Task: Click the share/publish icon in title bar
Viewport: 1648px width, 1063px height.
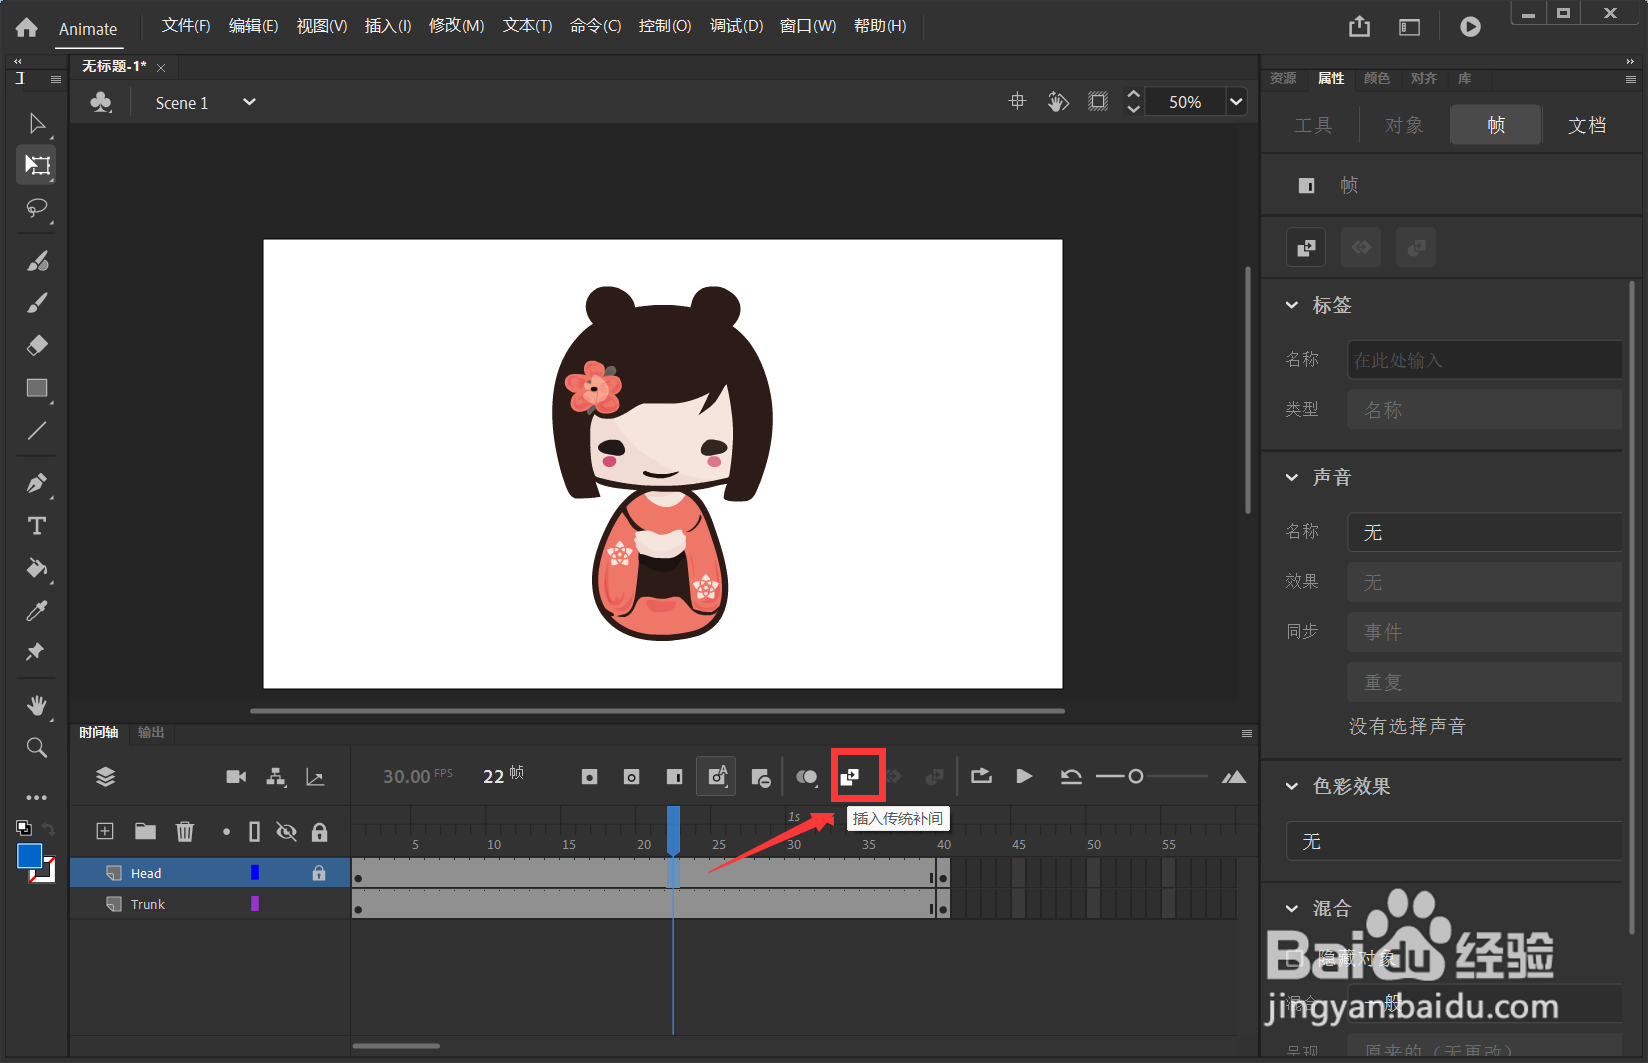Action: click(1359, 27)
